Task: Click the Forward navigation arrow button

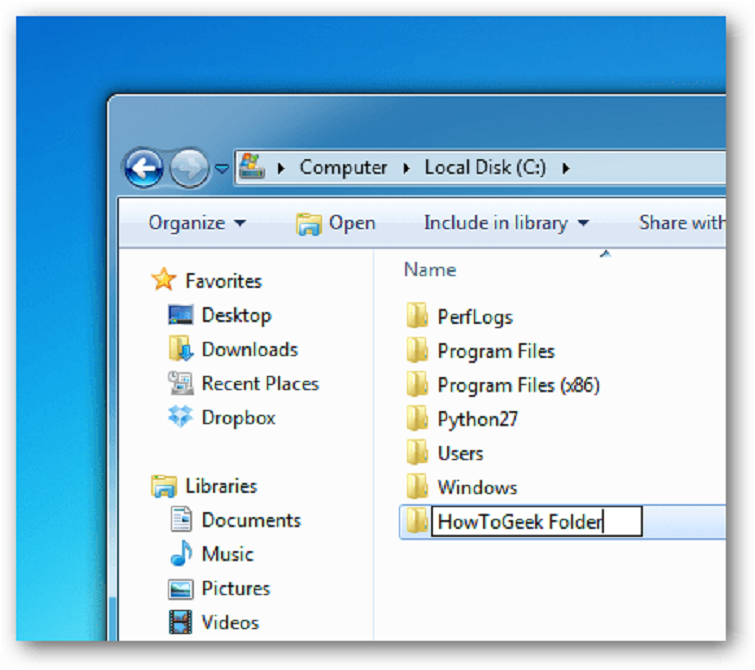Action: coord(189,168)
